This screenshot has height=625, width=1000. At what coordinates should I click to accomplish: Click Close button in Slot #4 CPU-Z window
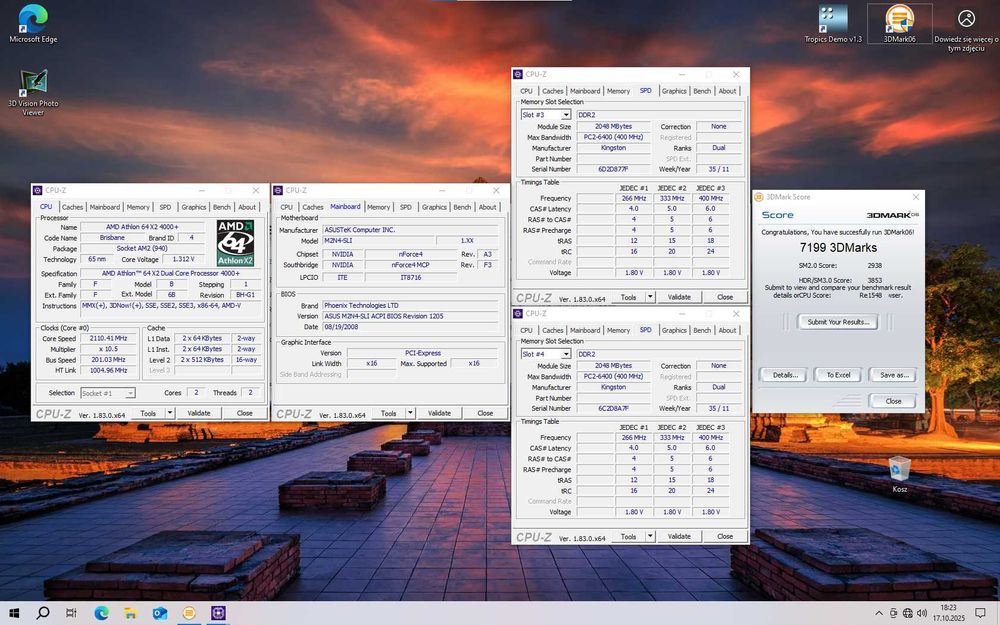(725, 536)
